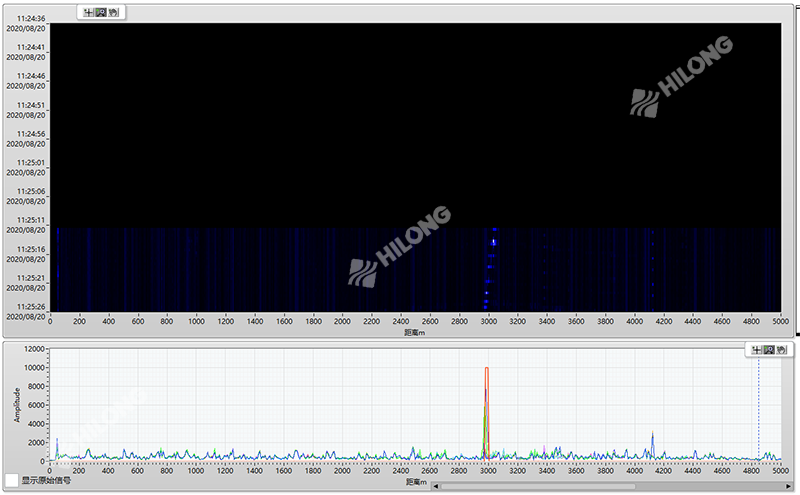Click the blue dotted cursor line near 4850
Viewport: 800px width, 495px height.
758,408
